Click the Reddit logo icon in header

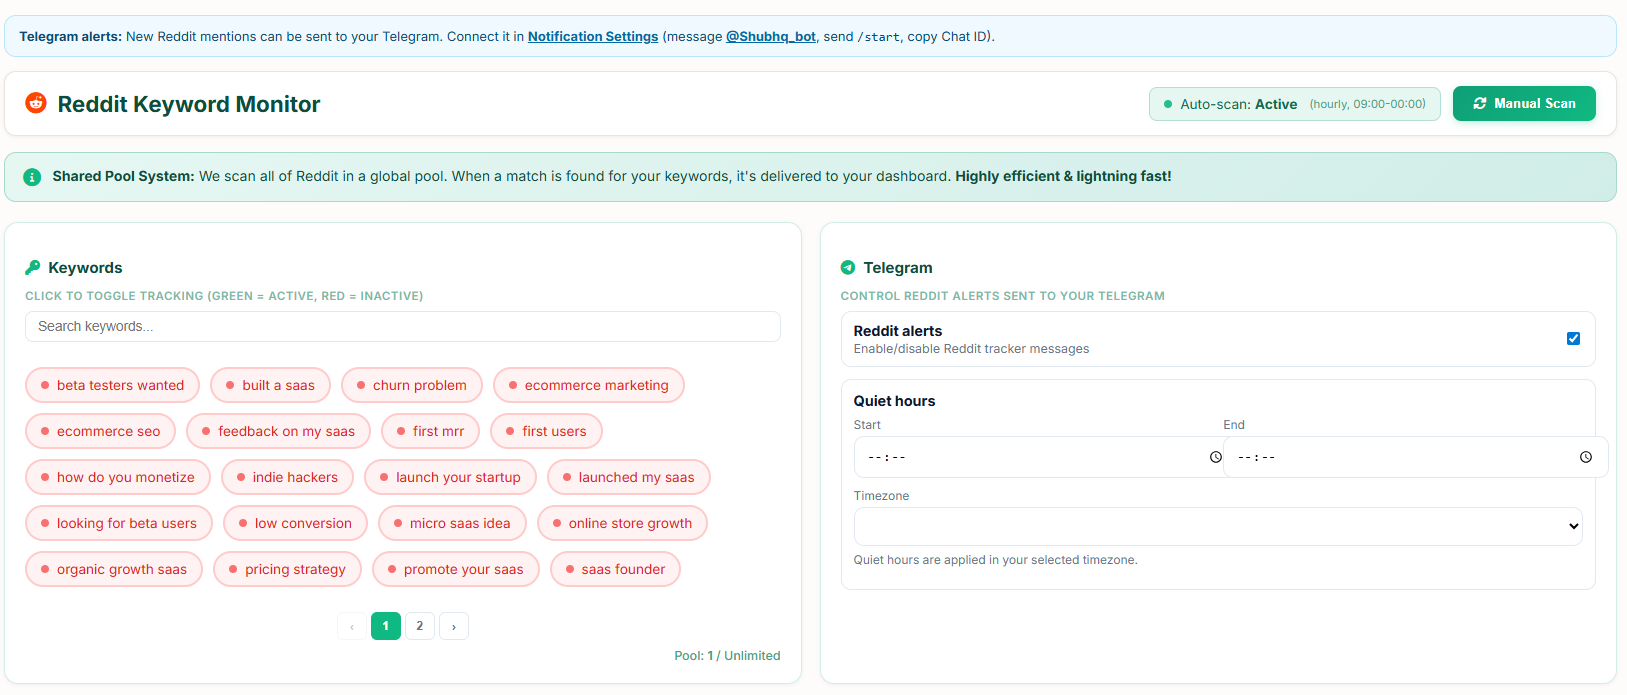click(x=36, y=103)
